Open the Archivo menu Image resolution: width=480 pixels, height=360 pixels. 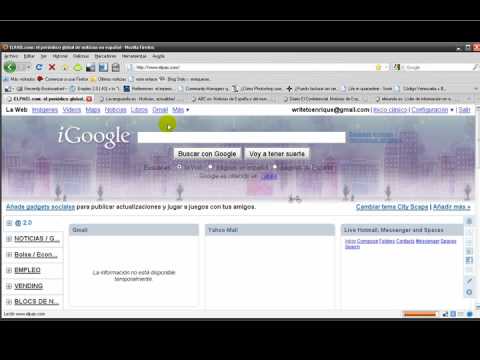point(11,56)
